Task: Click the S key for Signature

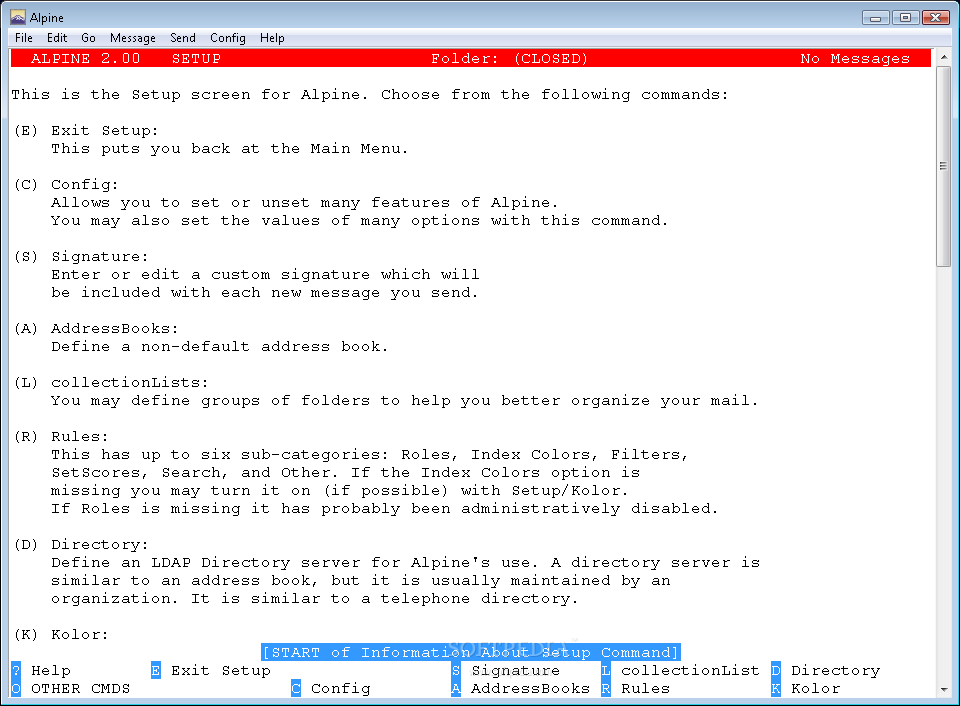Action: [456, 670]
